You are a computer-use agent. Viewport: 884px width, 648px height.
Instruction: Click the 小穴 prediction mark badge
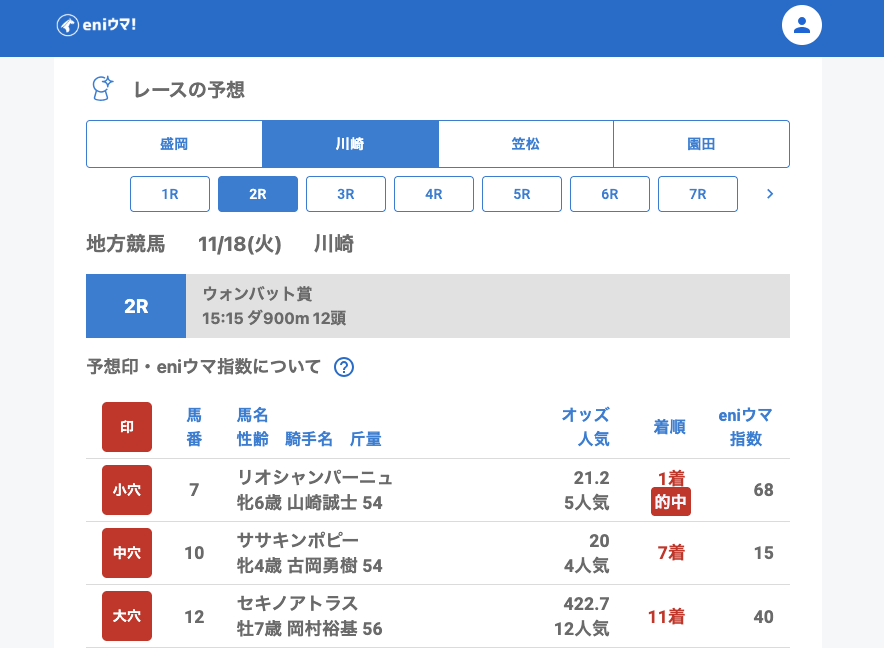(127, 490)
